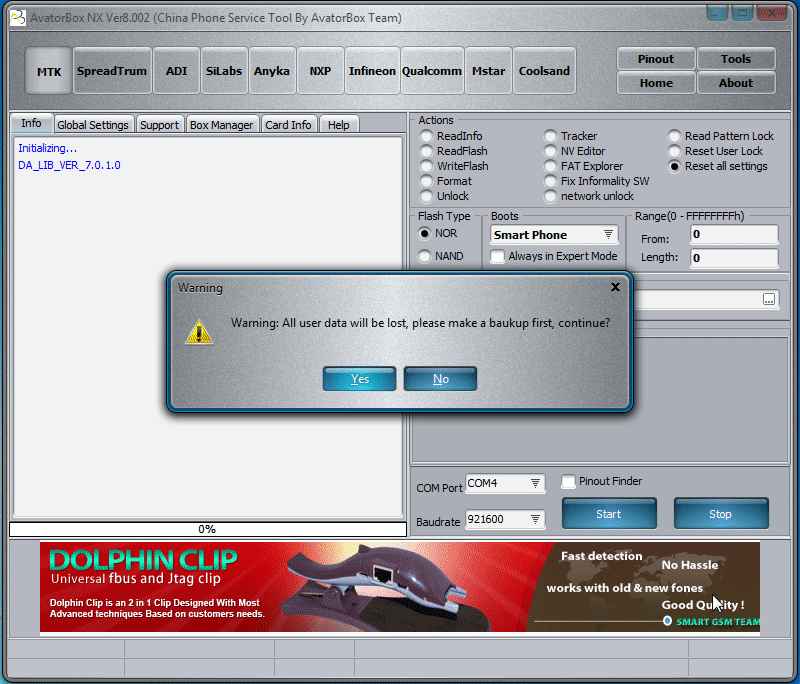Select the Anyka platform button

[x=272, y=71]
